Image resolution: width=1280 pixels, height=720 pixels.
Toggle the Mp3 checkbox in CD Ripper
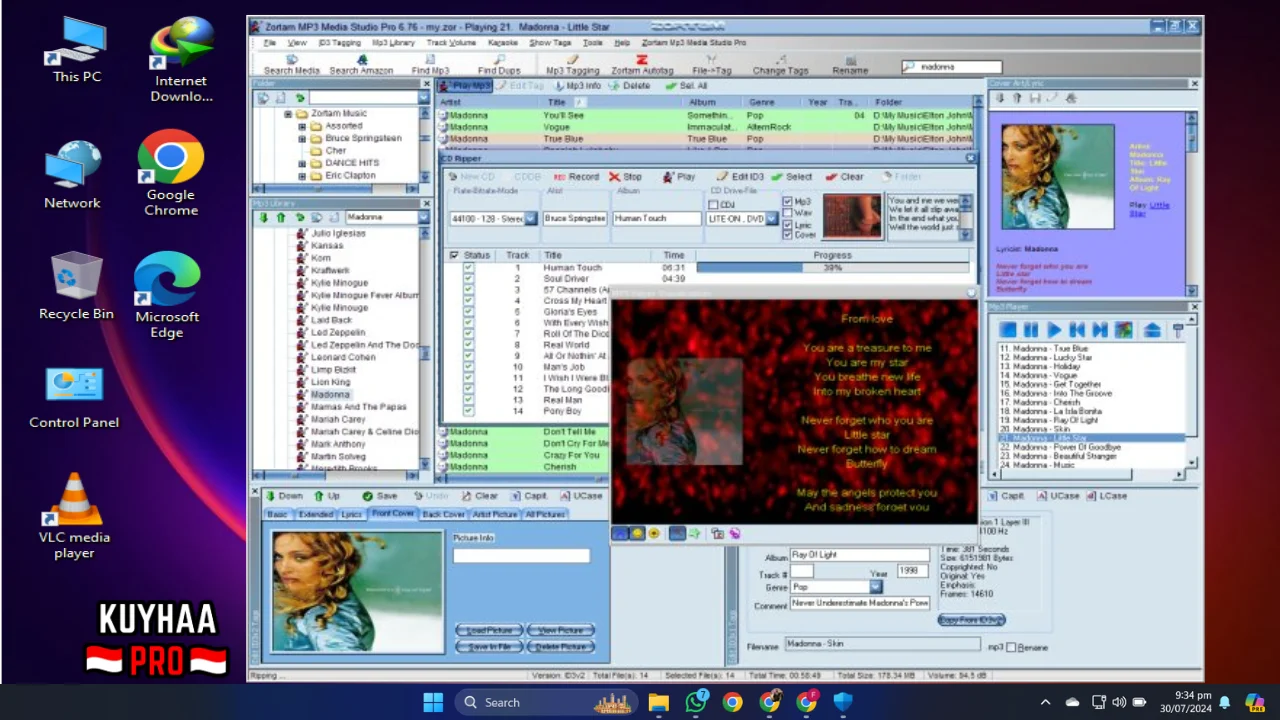(x=788, y=202)
